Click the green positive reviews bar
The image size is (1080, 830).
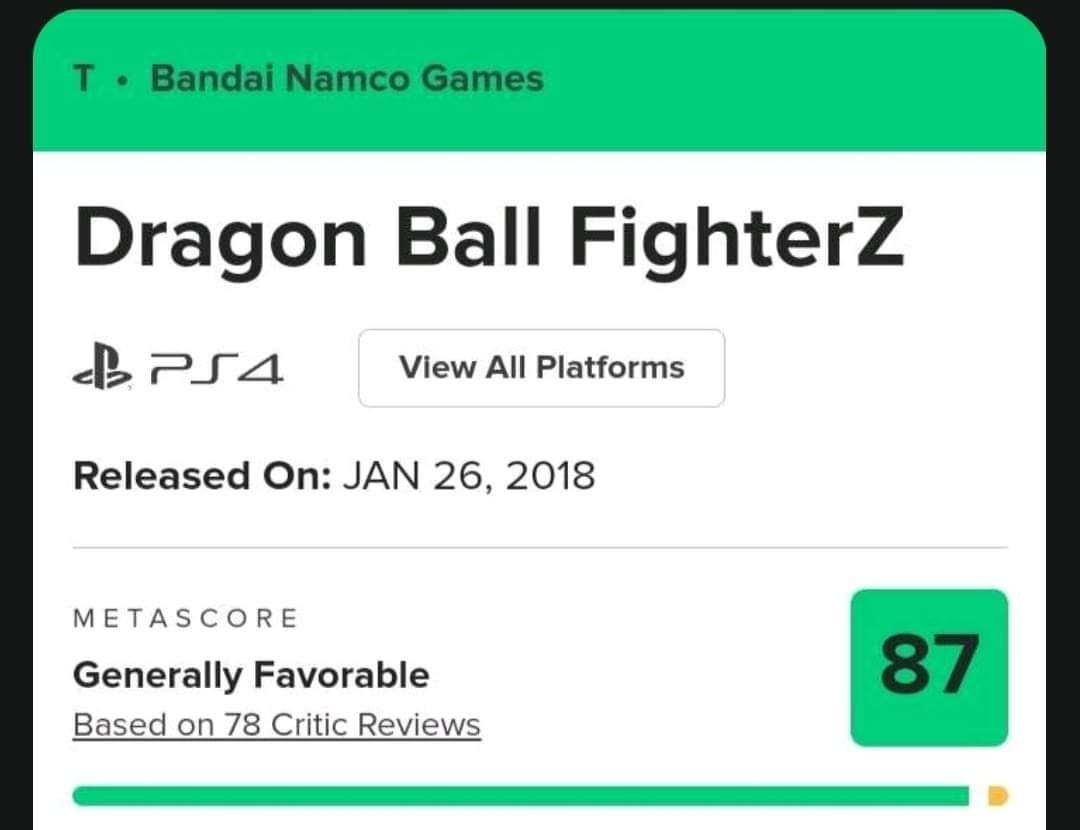click(521, 796)
